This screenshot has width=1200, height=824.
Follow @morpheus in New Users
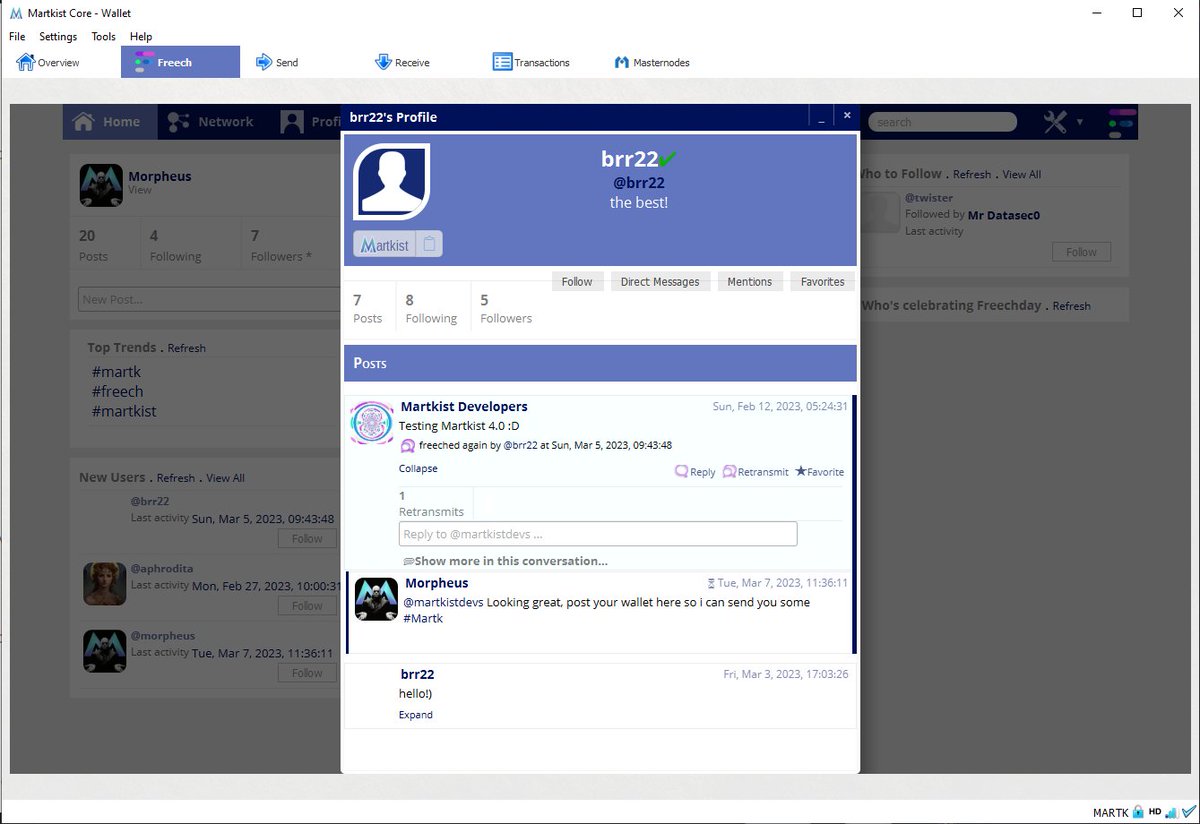tap(307, 673)
